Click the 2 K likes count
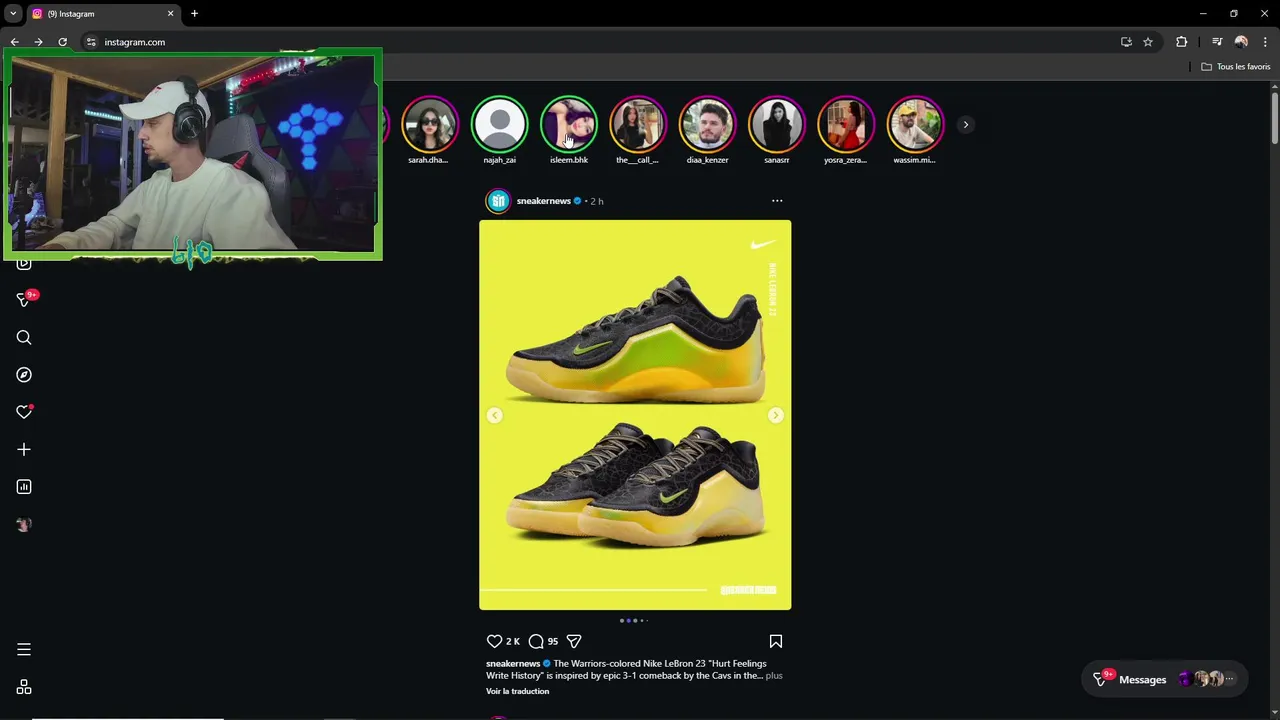The width and height of the screenshot is (1280, 720). (x=512, y=641)
